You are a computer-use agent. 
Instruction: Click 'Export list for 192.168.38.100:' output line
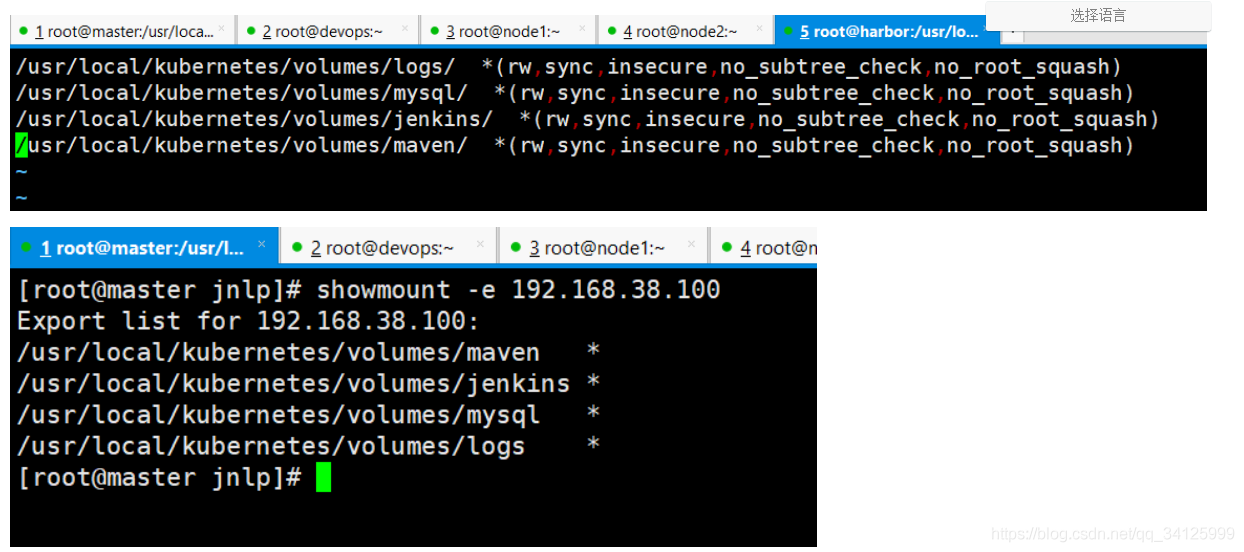249,321
